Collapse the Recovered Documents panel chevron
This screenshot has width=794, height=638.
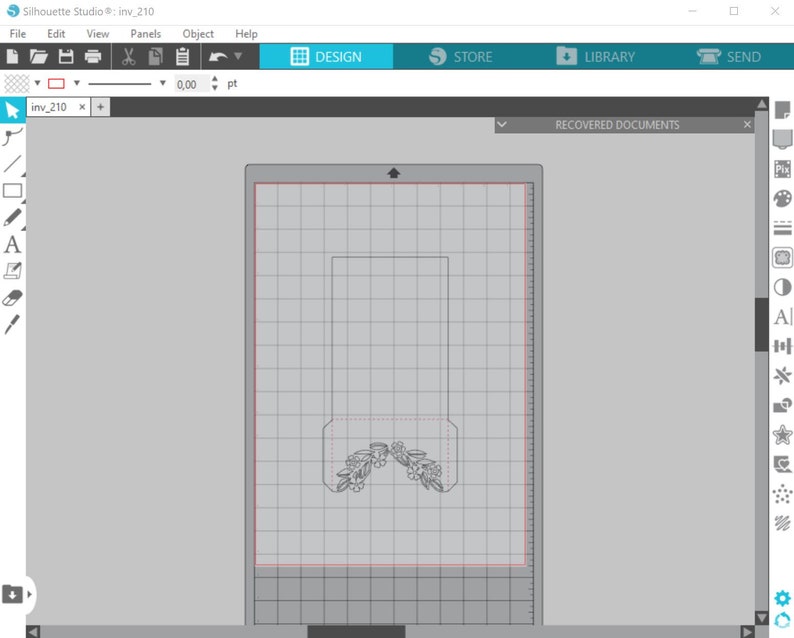pos(502,124)
